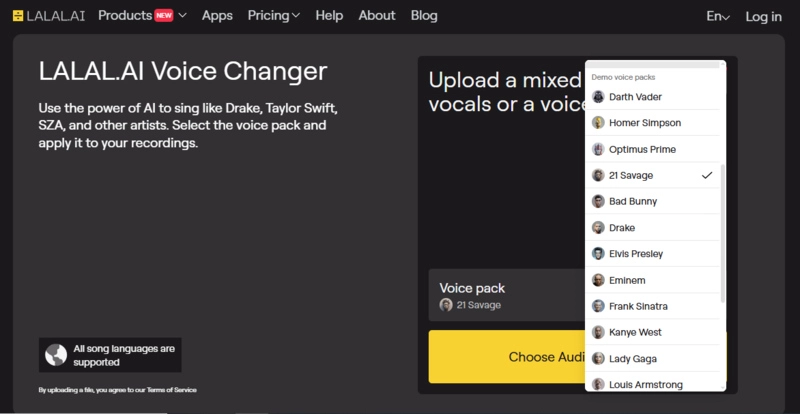Click the checkmark next to 21 Savage
800x414 pixels.
(x=707, y=175)
